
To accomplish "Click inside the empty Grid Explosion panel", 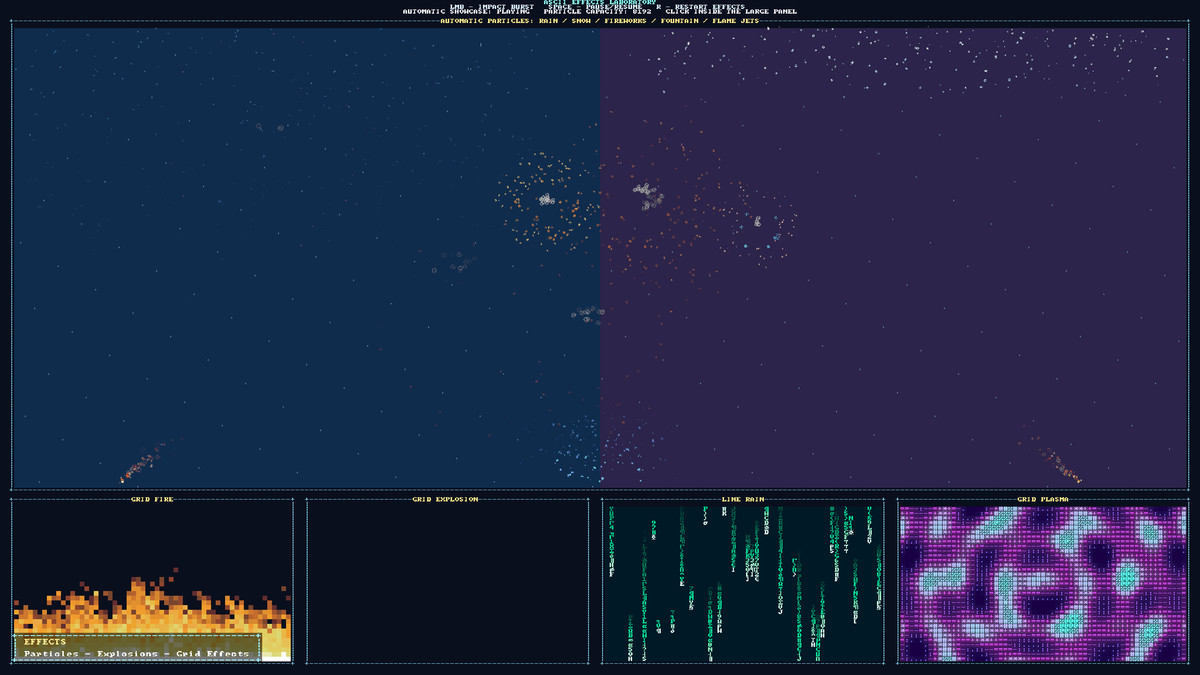I will click(447, 582).
